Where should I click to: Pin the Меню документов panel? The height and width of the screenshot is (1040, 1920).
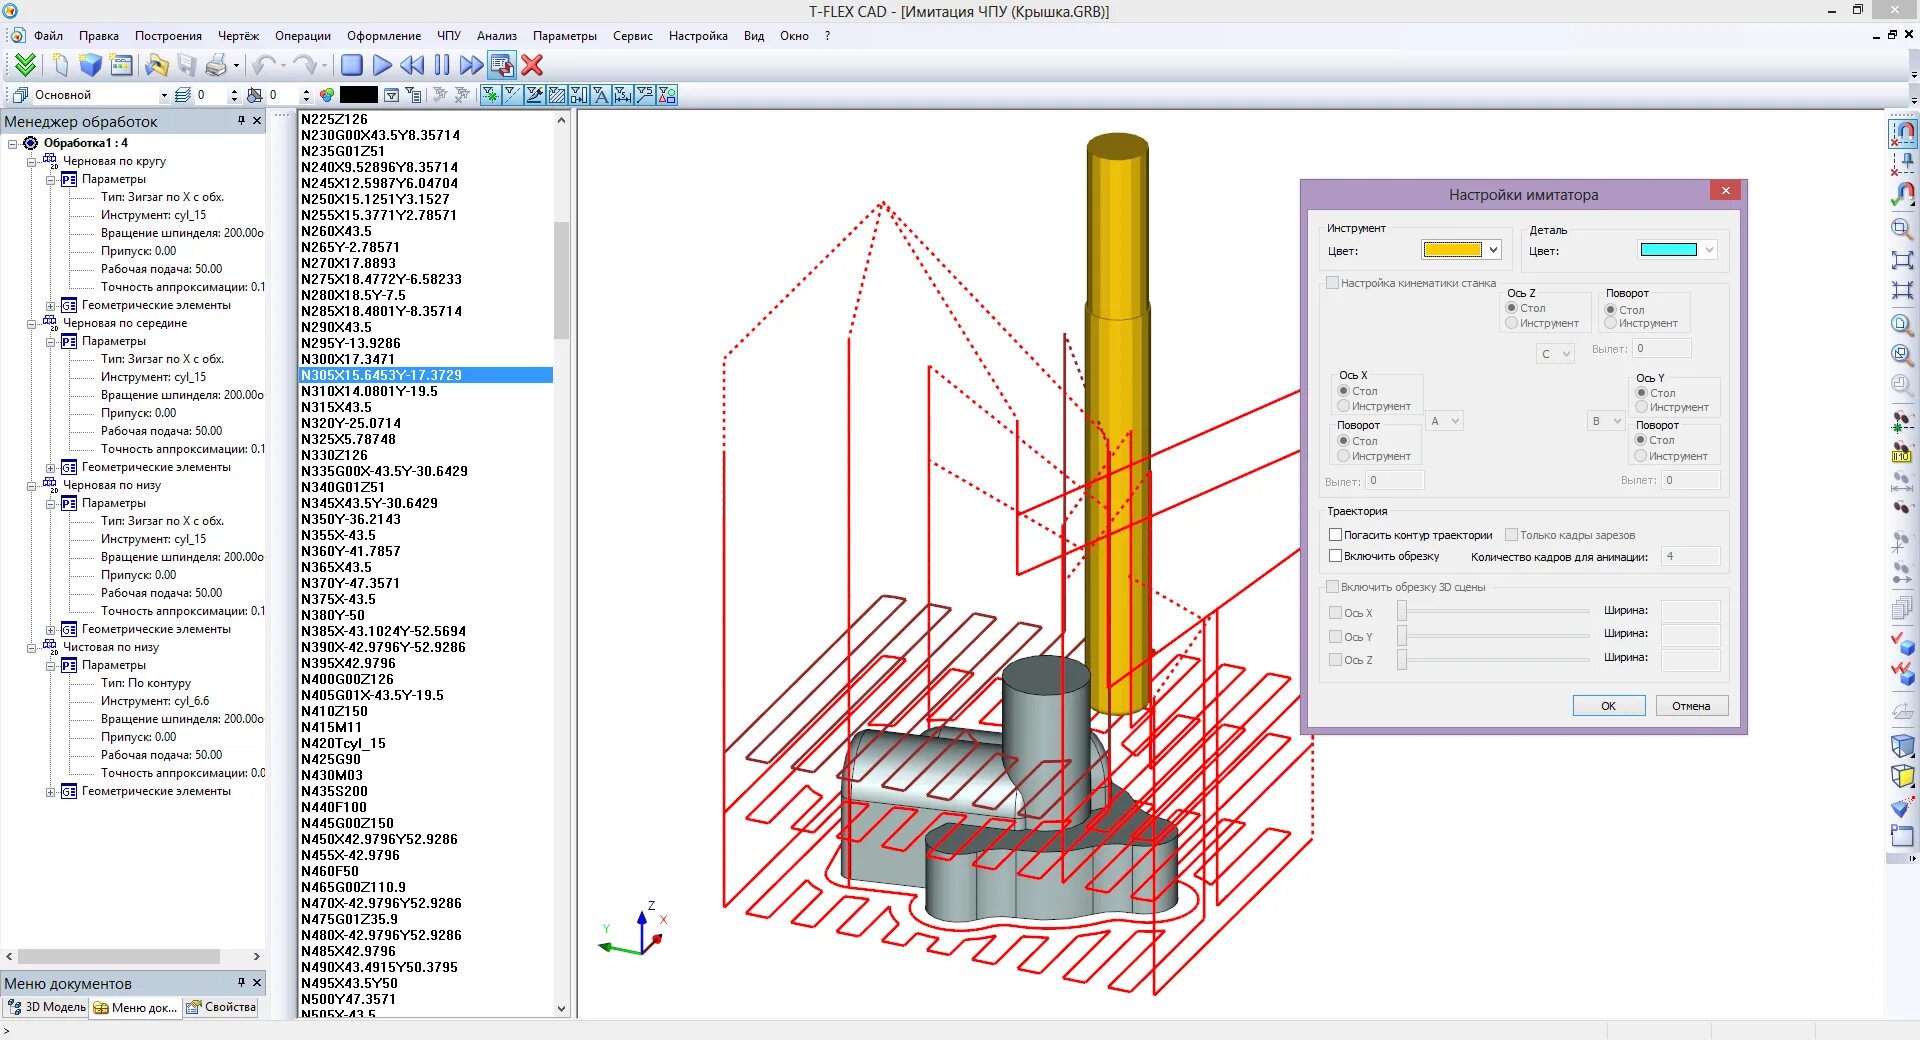pos(241,982)
